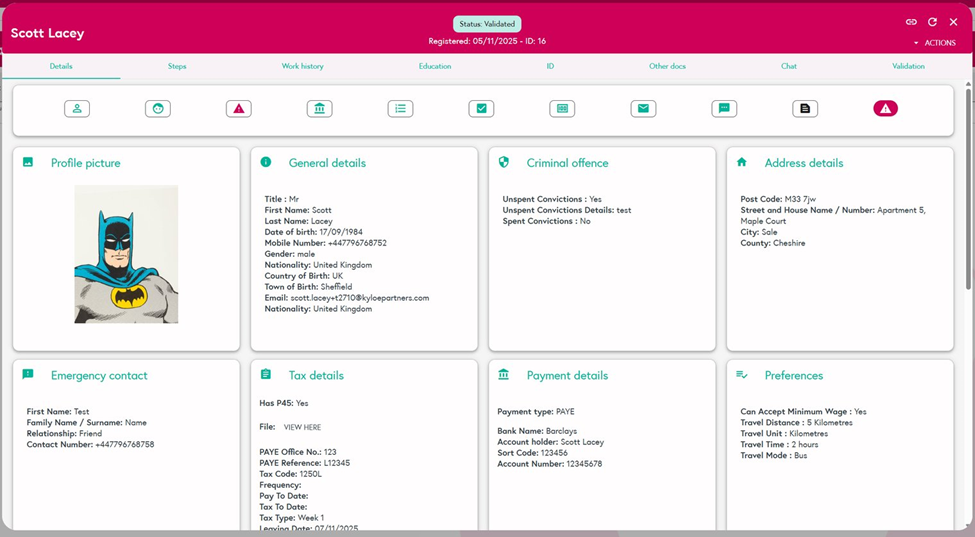Click the filled red warning icon
The image size is (975, 537).
885,109
